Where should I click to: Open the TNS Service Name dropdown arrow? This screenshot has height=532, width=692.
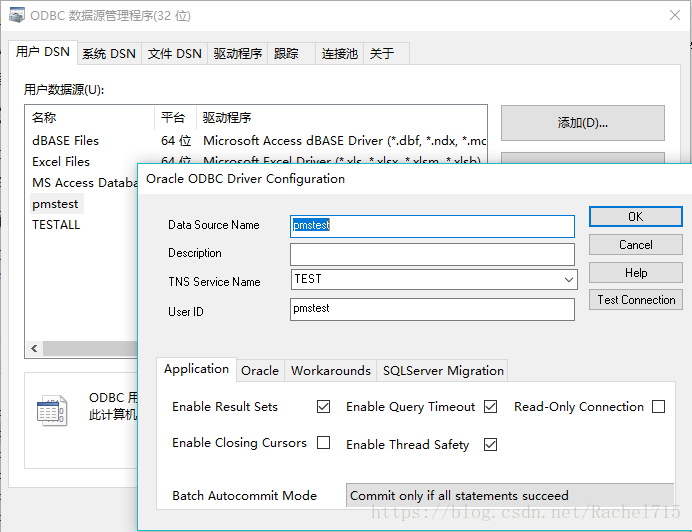pos(568,279)
